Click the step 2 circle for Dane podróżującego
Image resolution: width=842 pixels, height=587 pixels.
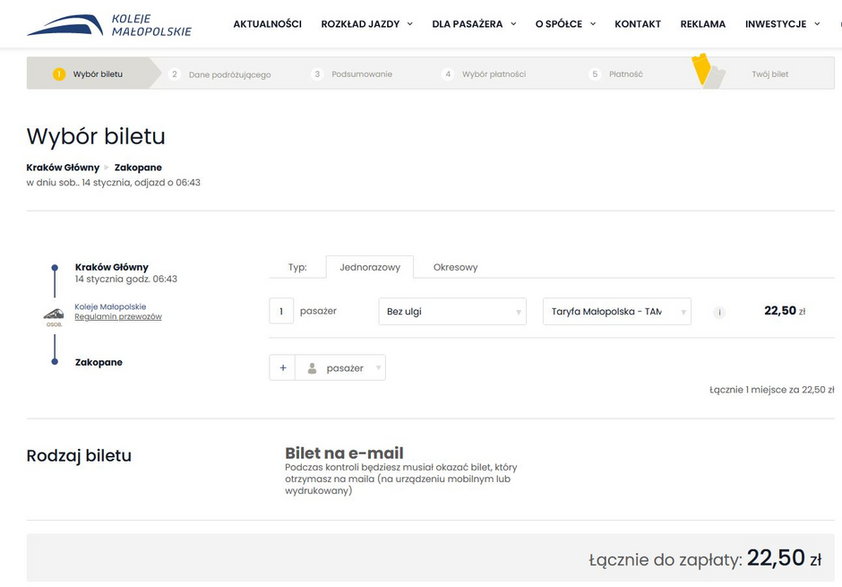pyautogui.click(x=174, y=73)
